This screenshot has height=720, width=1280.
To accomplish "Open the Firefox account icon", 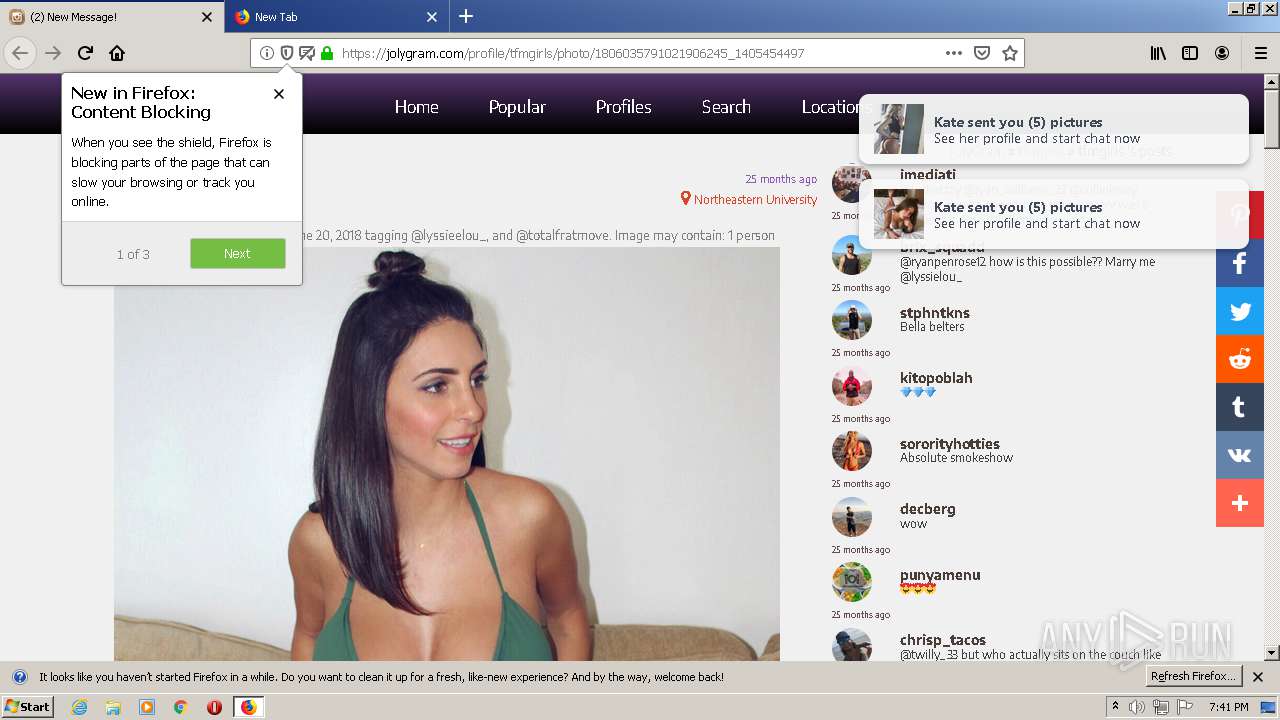I will pyautogui.click(x=1222, y=53).
